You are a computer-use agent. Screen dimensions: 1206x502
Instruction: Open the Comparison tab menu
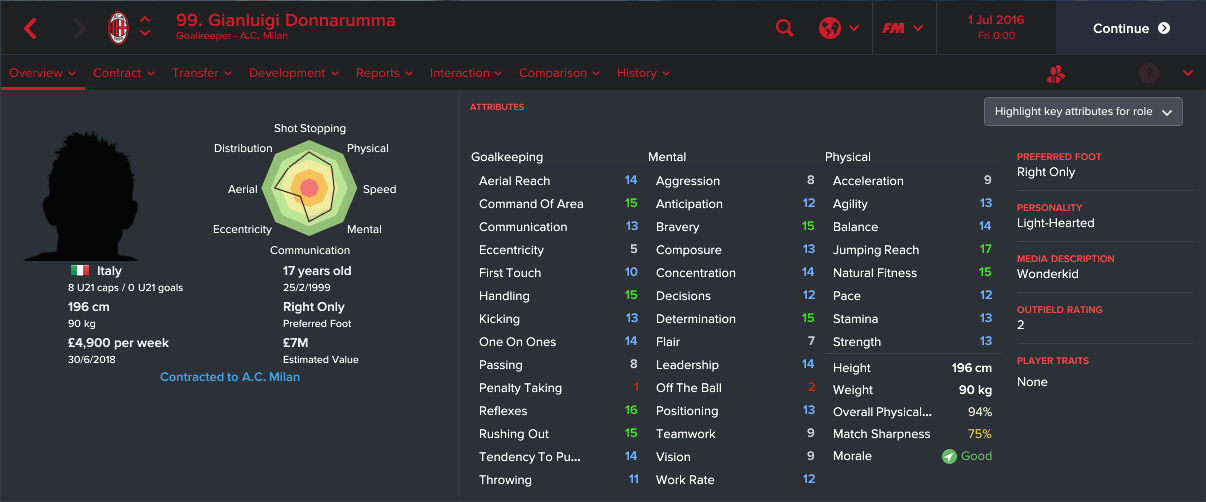(x=559, y=73)
